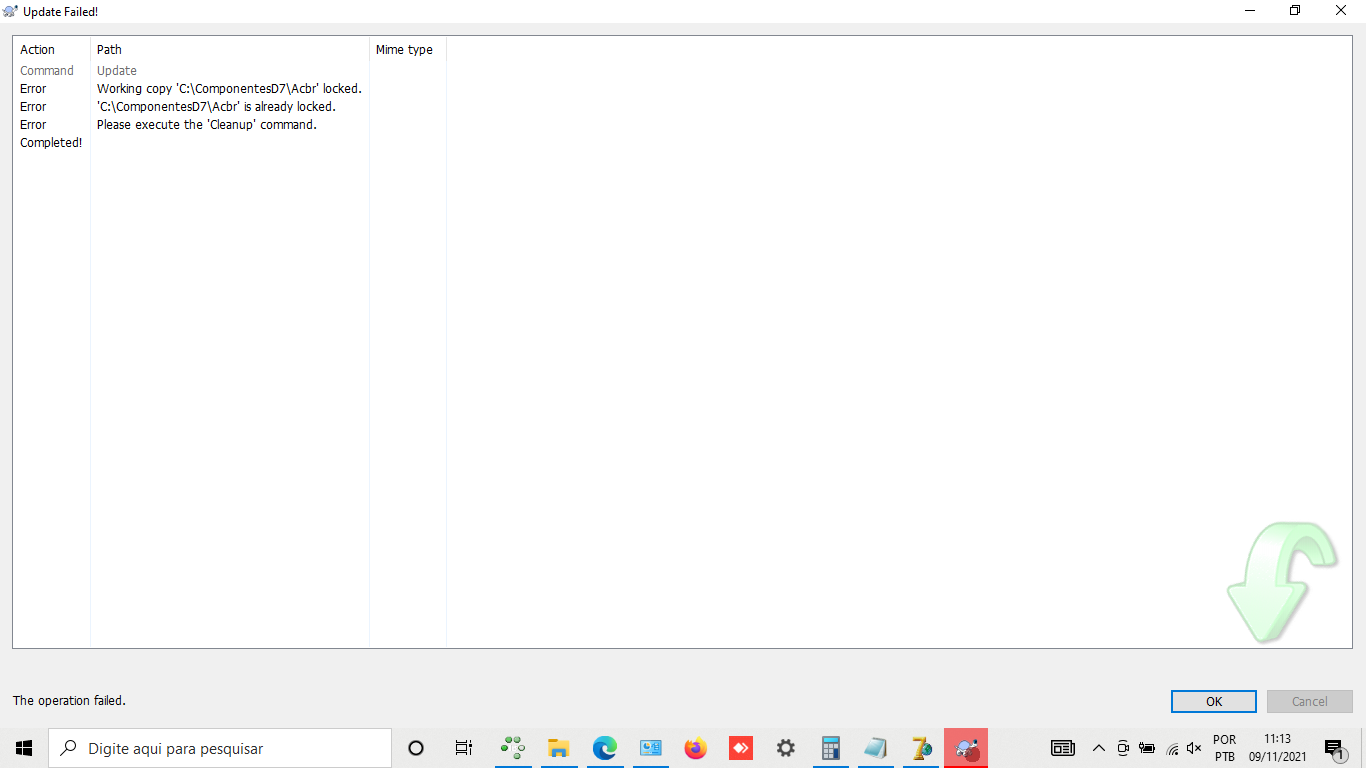The width and height of the screenshot is (1366, 768).
Task: Open Cortana circle icon
Action: [416, 748]
